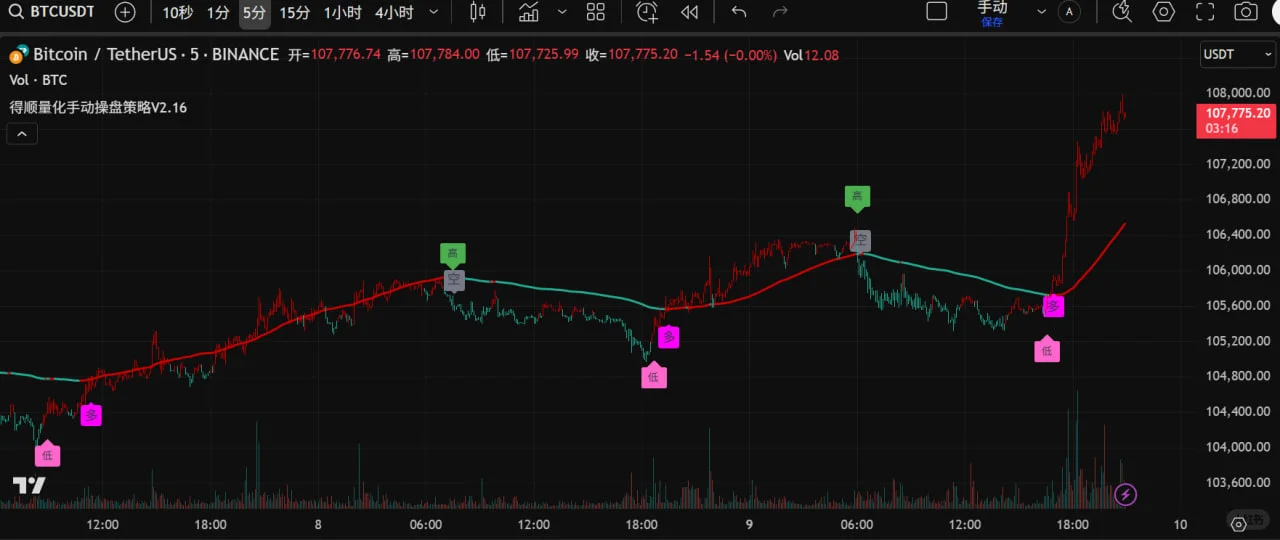Open the gear icon on the time axis

tap(1240, 523)
